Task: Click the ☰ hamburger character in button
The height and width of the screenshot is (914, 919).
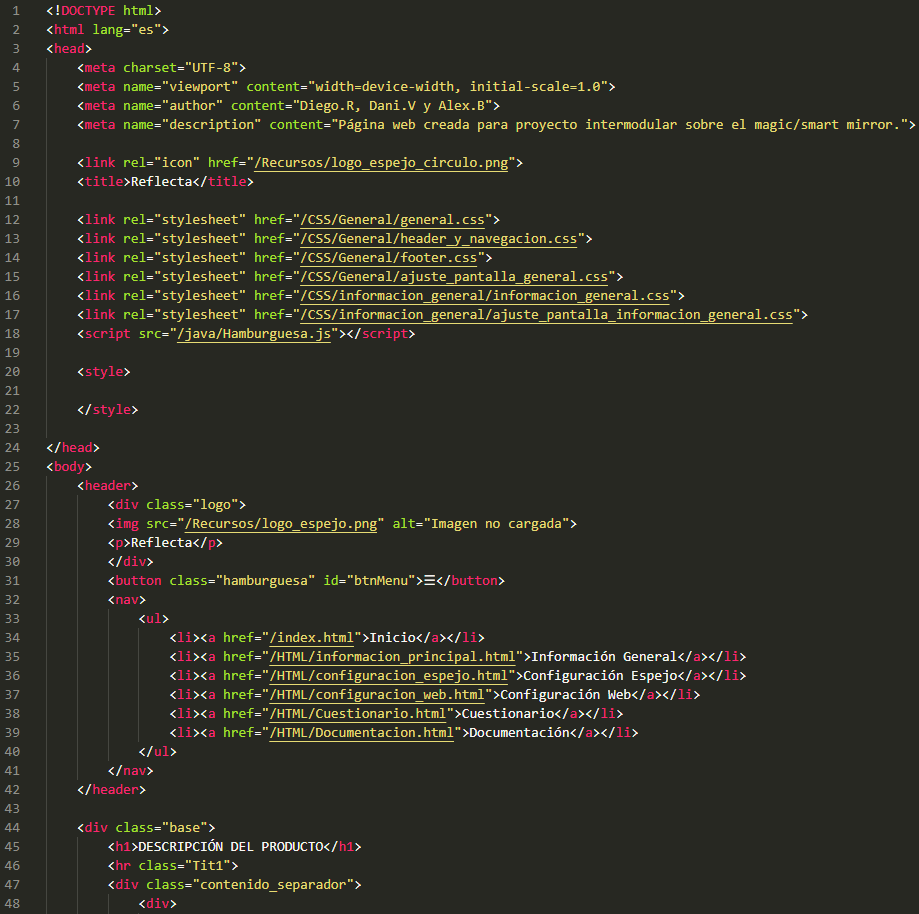Action: coord(430,581)
